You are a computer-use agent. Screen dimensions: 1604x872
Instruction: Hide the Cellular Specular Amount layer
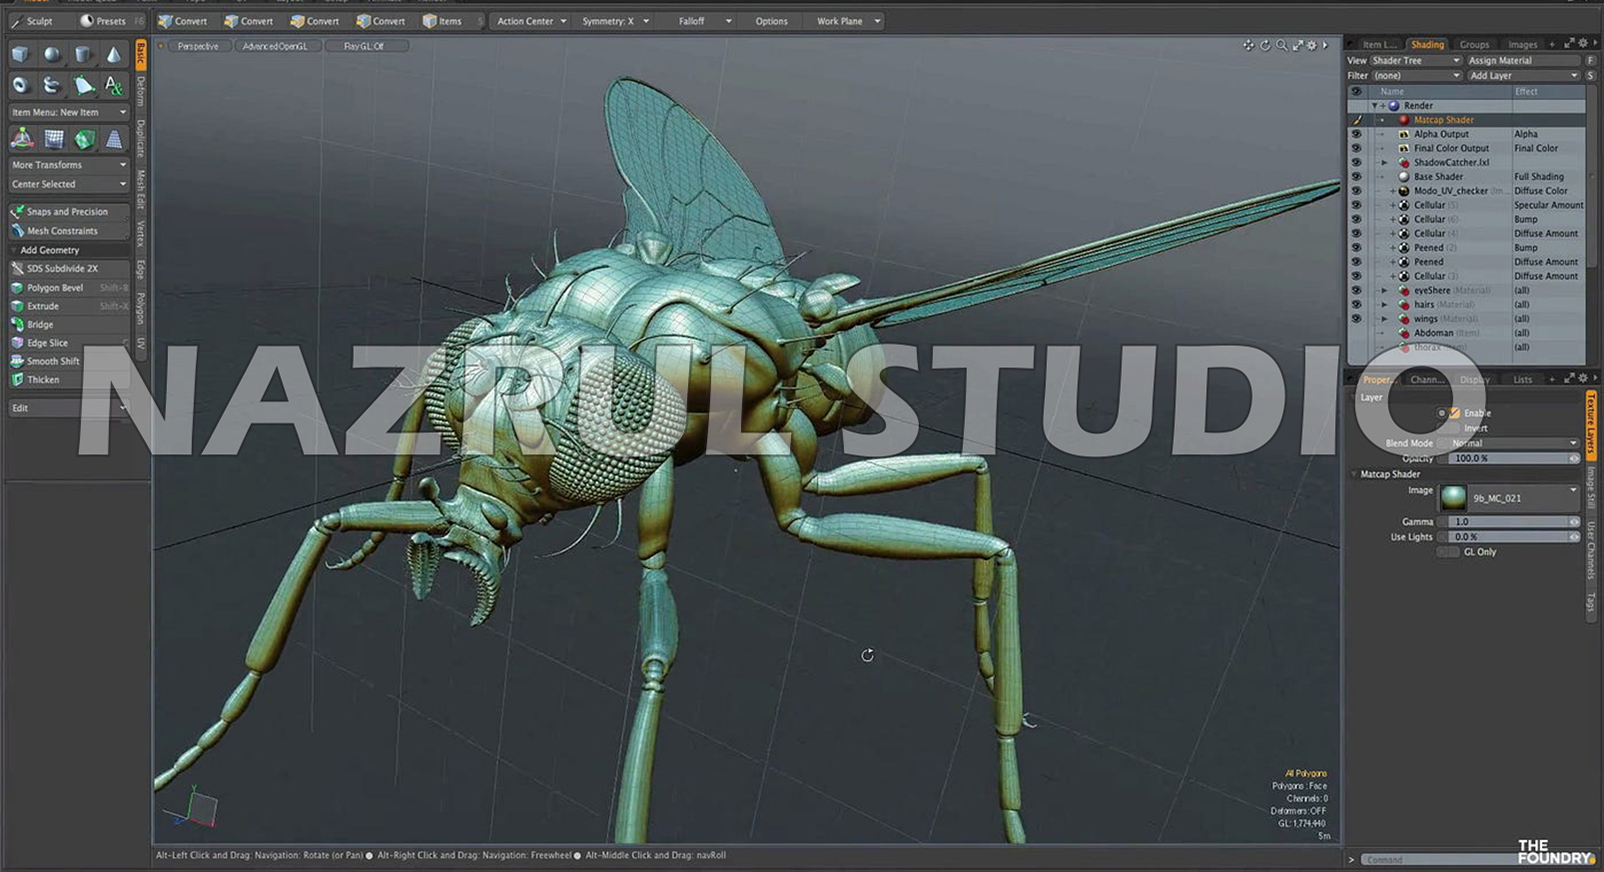pyautogui.click(x=1356, y=205)
